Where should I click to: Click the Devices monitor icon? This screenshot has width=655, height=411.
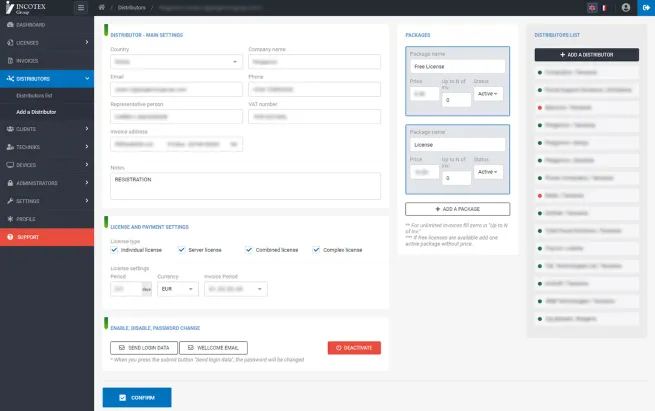coord(10,165)
